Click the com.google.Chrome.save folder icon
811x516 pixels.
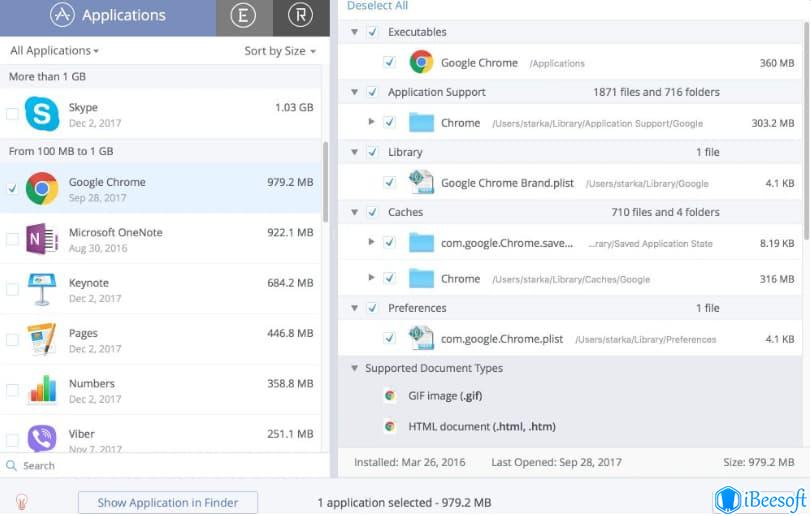421,242
